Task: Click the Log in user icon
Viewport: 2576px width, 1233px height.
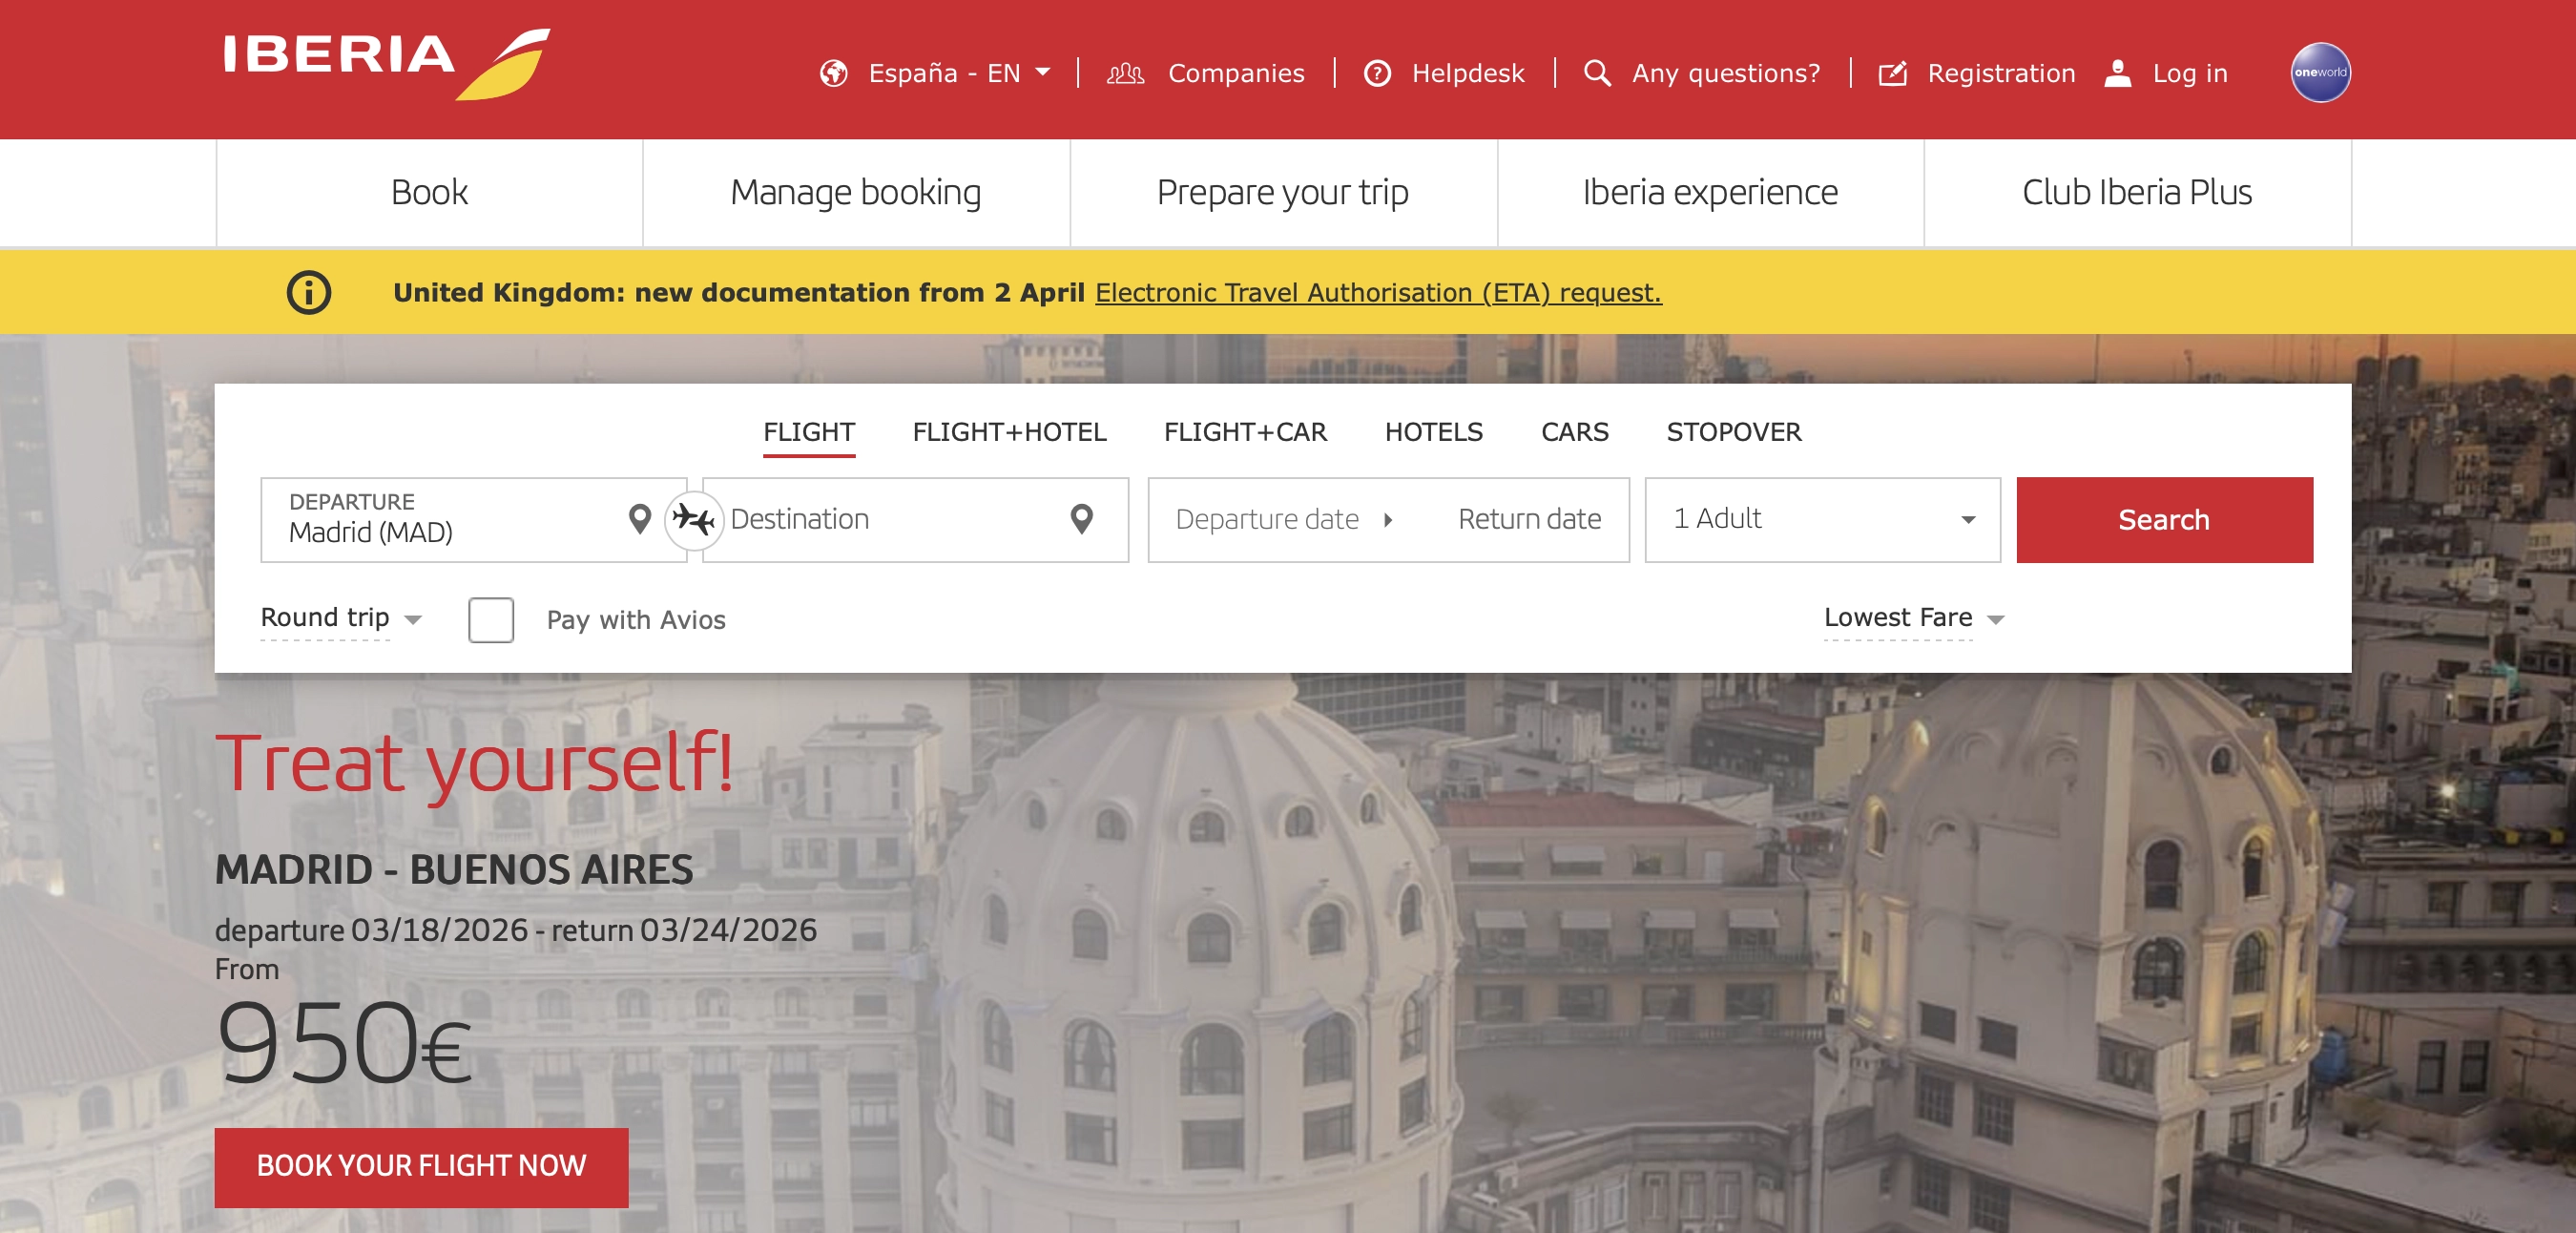Action: pos(2117,74)
